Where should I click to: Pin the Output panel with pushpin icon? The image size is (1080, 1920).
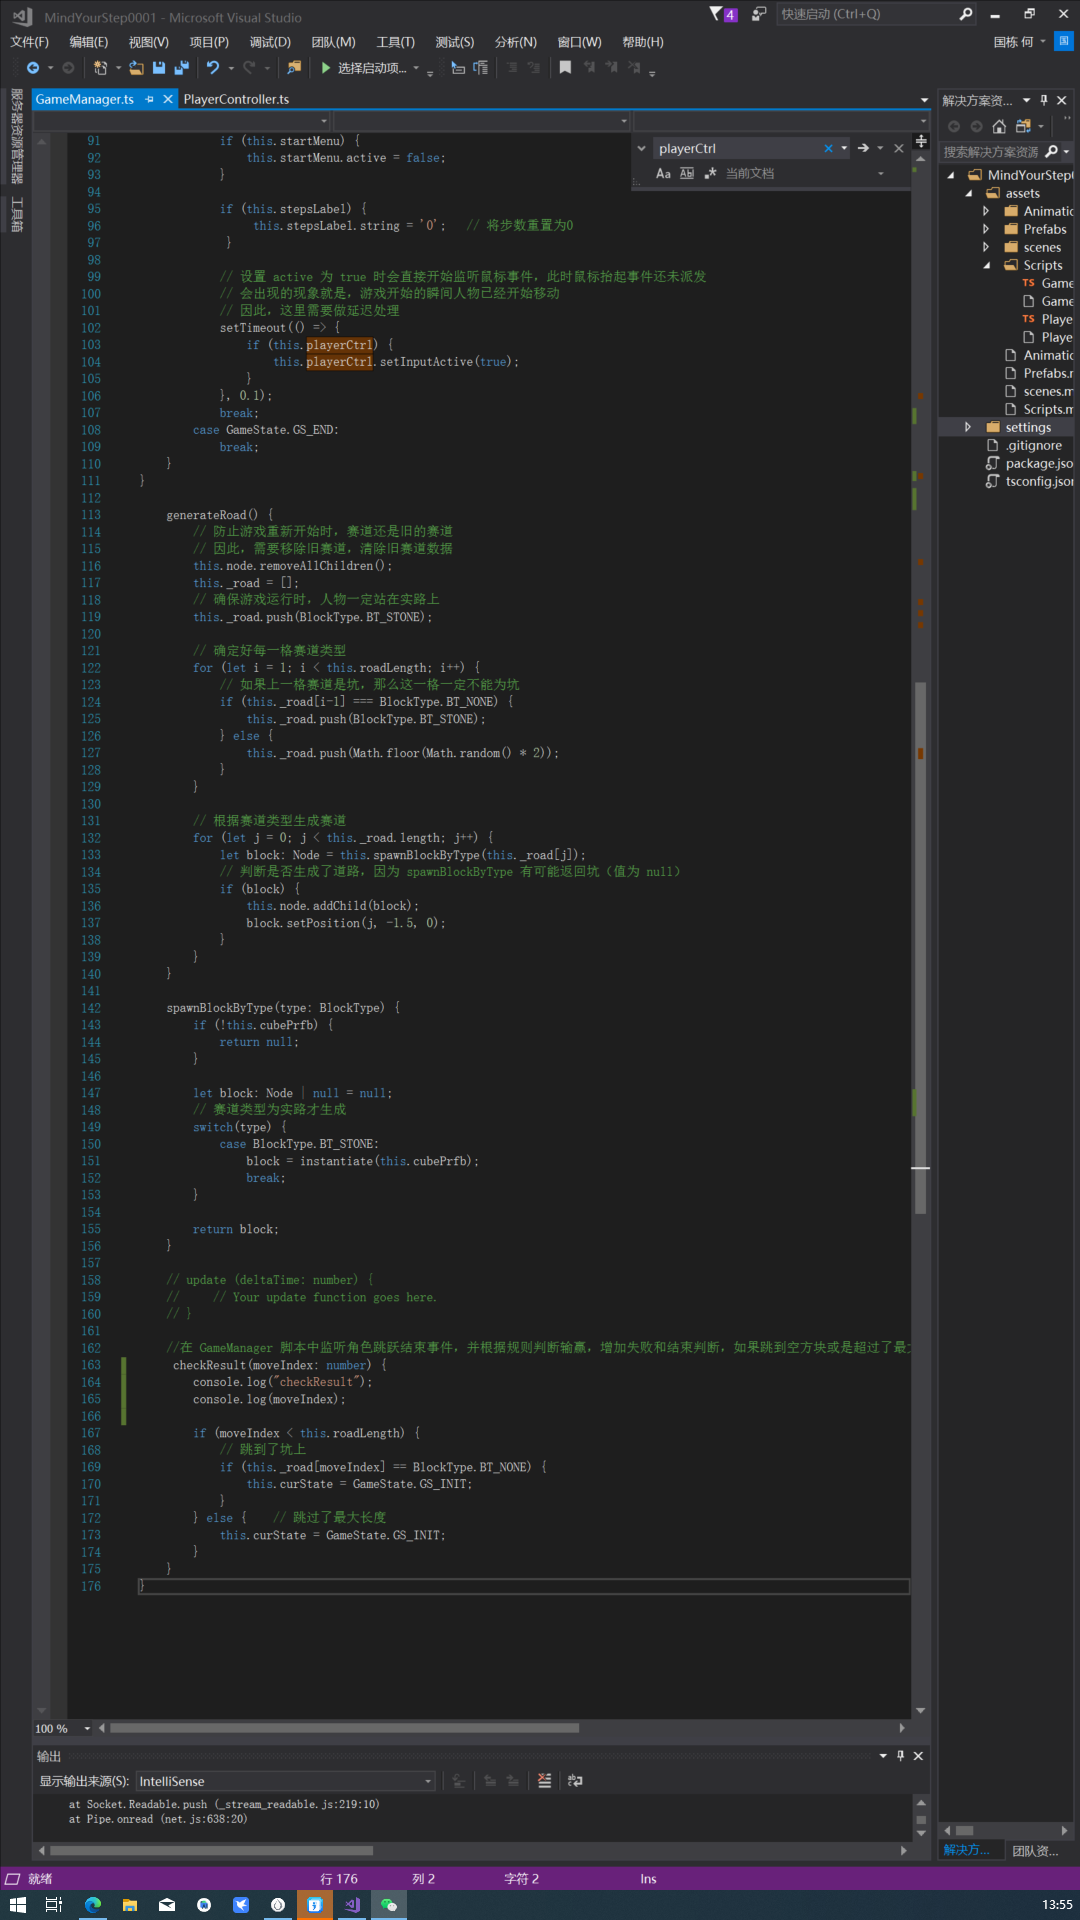pos(901,1756)
